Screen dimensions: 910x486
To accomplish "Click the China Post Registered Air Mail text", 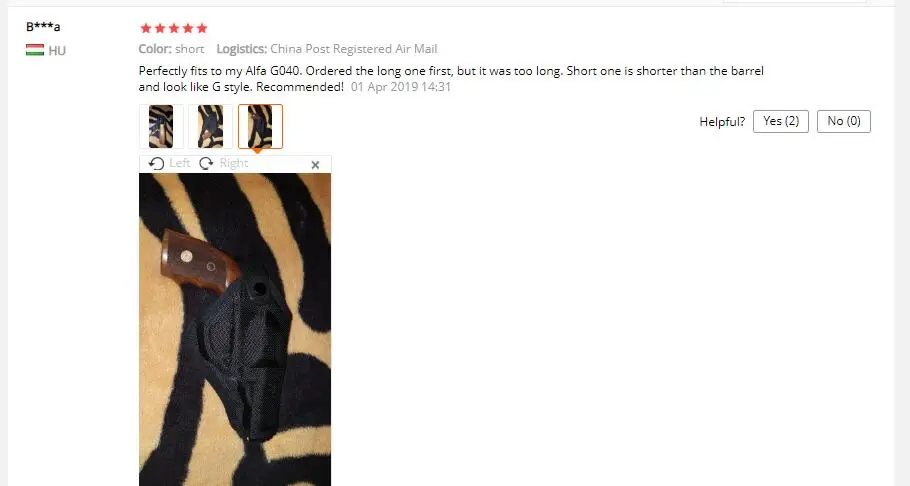I will point(353,49).
